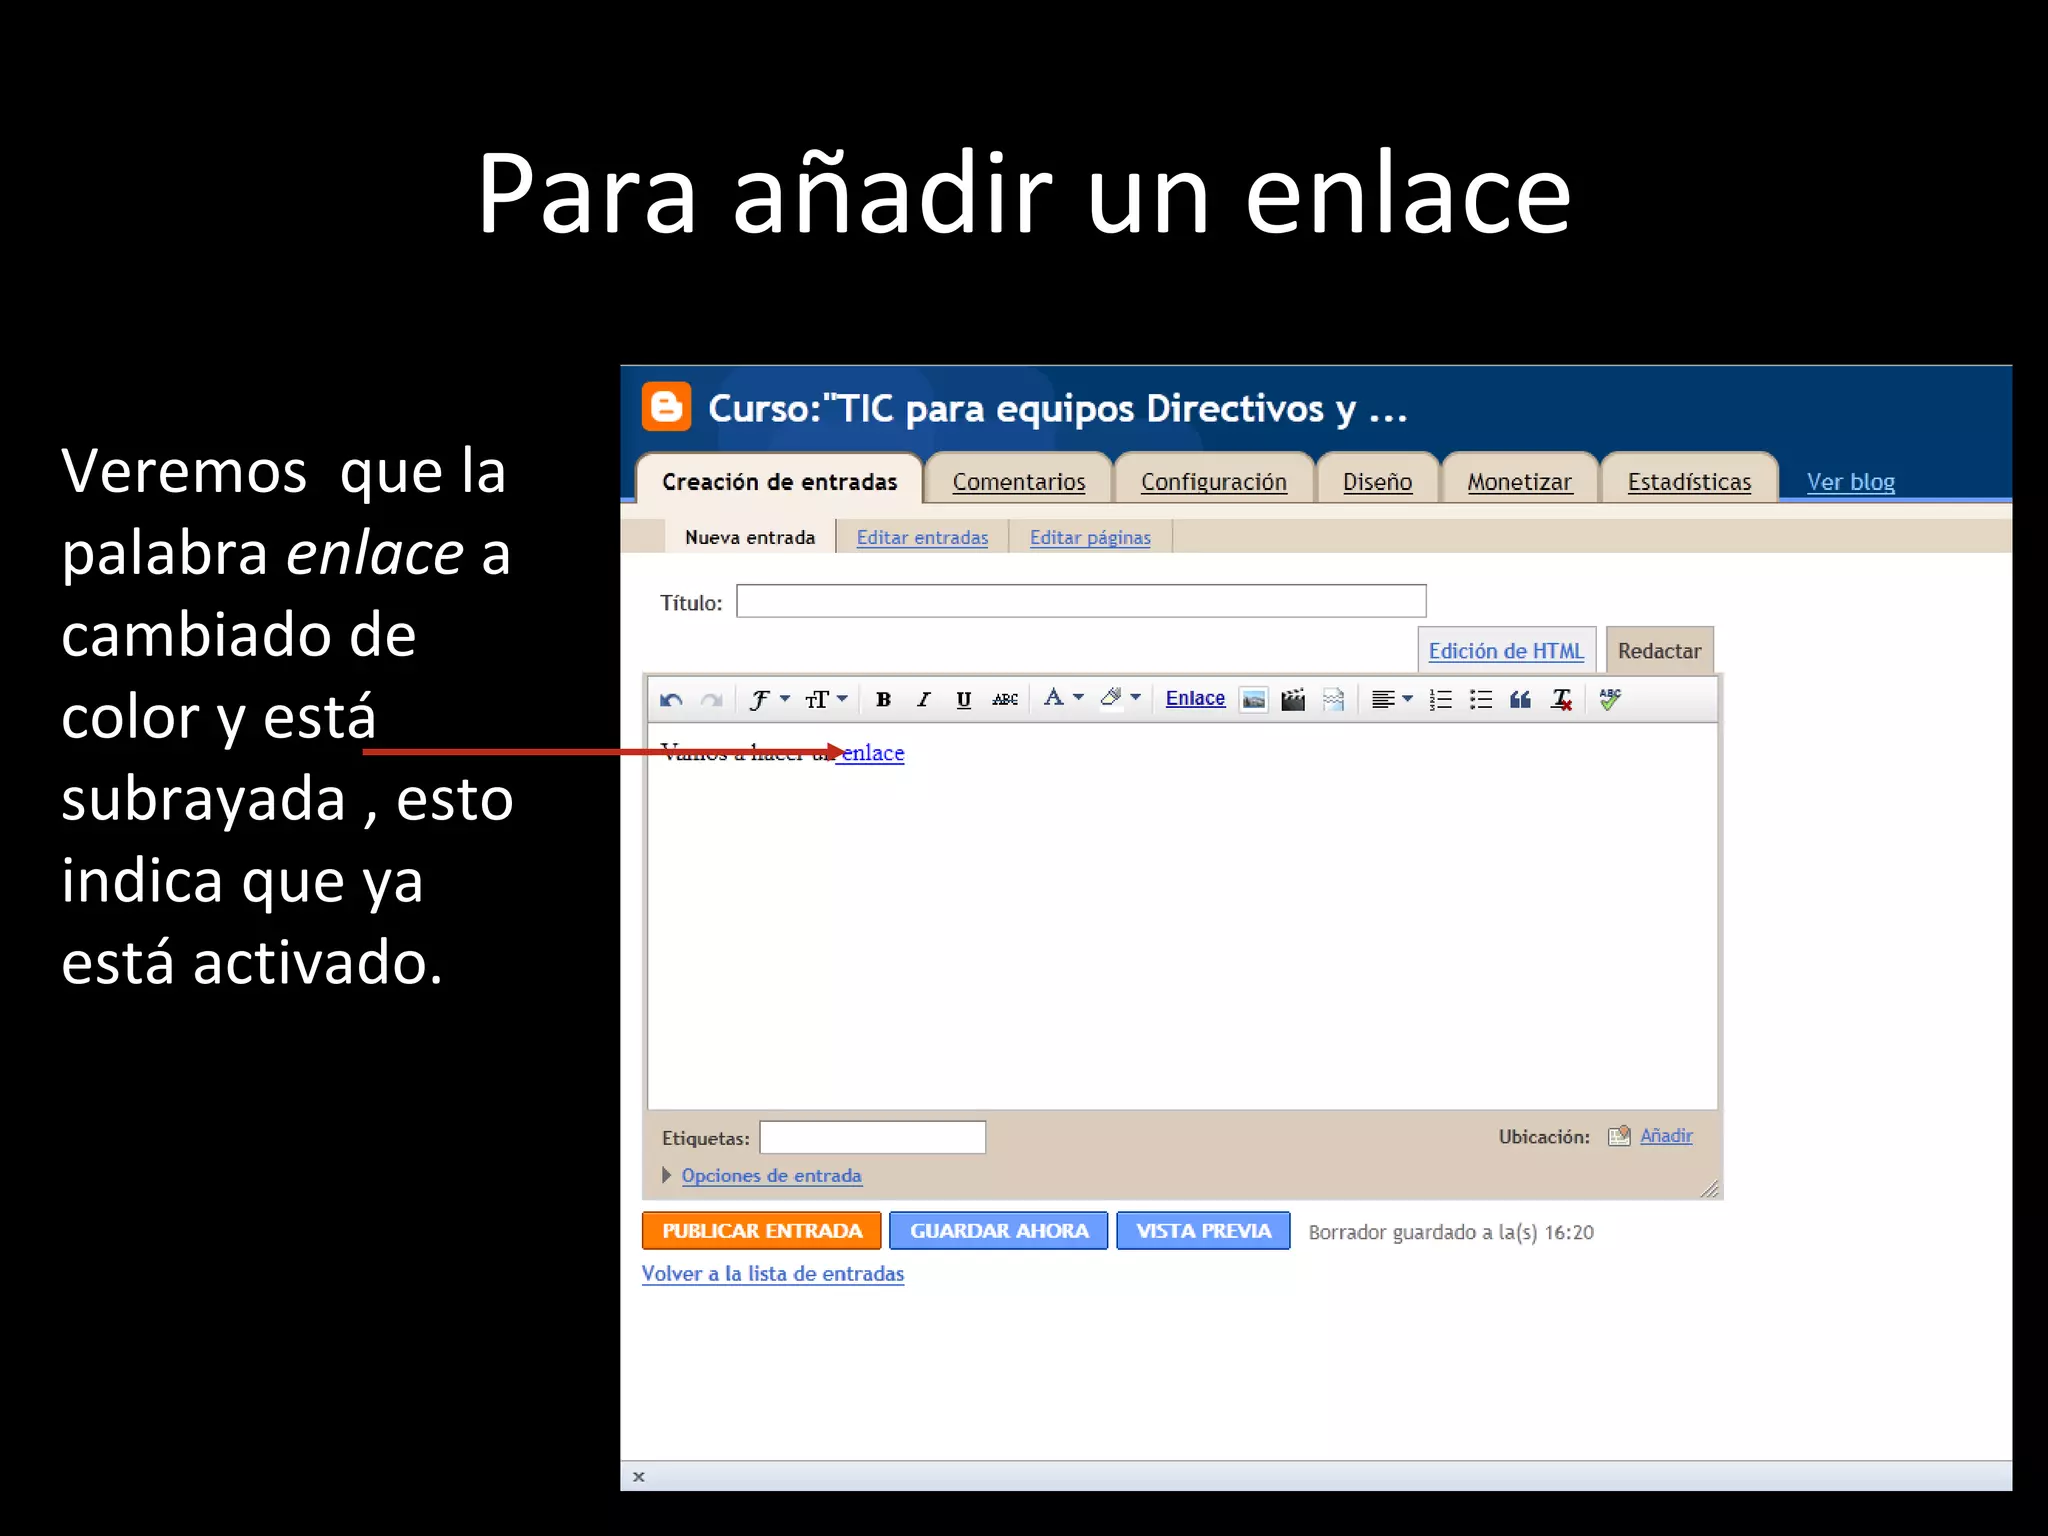Open the Comentarios tab

(x=1018, y=481)
